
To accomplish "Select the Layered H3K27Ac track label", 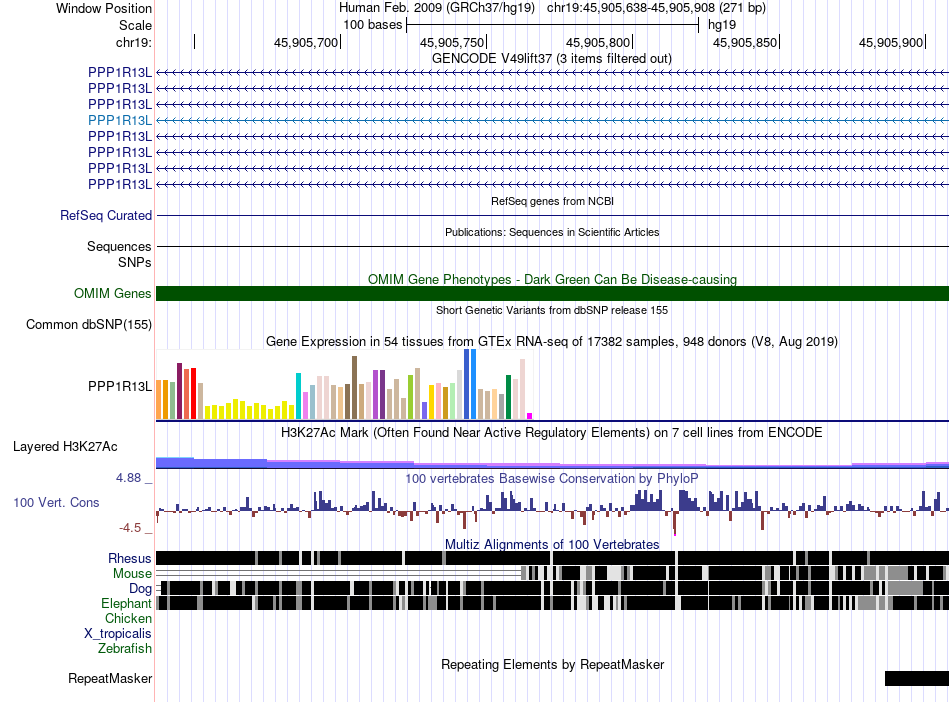I will click(x=65, y=447).
